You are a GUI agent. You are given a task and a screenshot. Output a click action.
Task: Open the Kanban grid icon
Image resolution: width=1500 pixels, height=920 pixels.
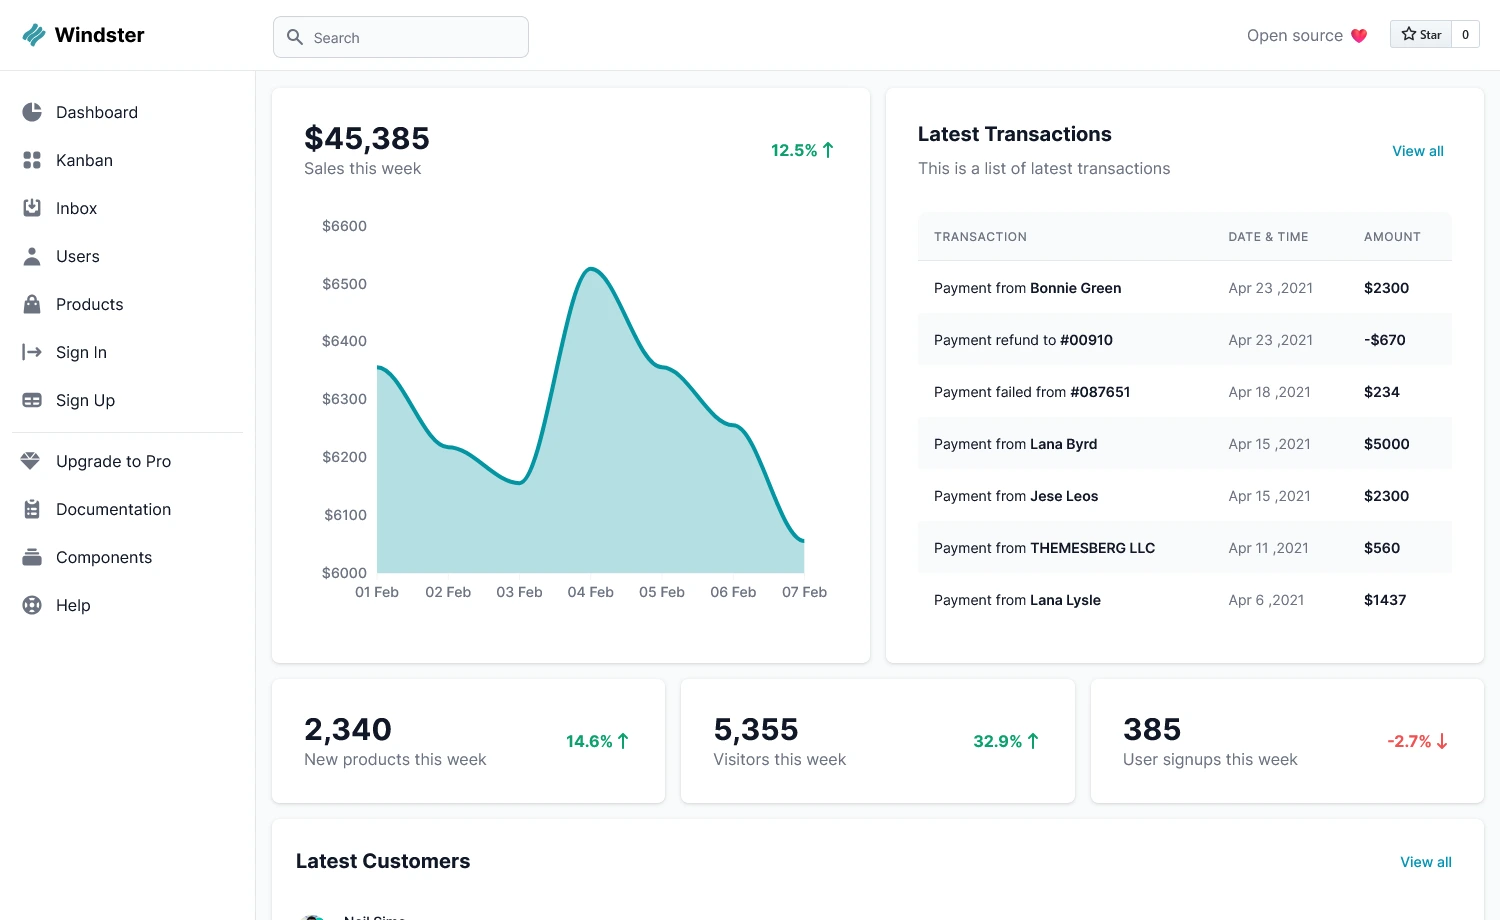tap(32, 160)
